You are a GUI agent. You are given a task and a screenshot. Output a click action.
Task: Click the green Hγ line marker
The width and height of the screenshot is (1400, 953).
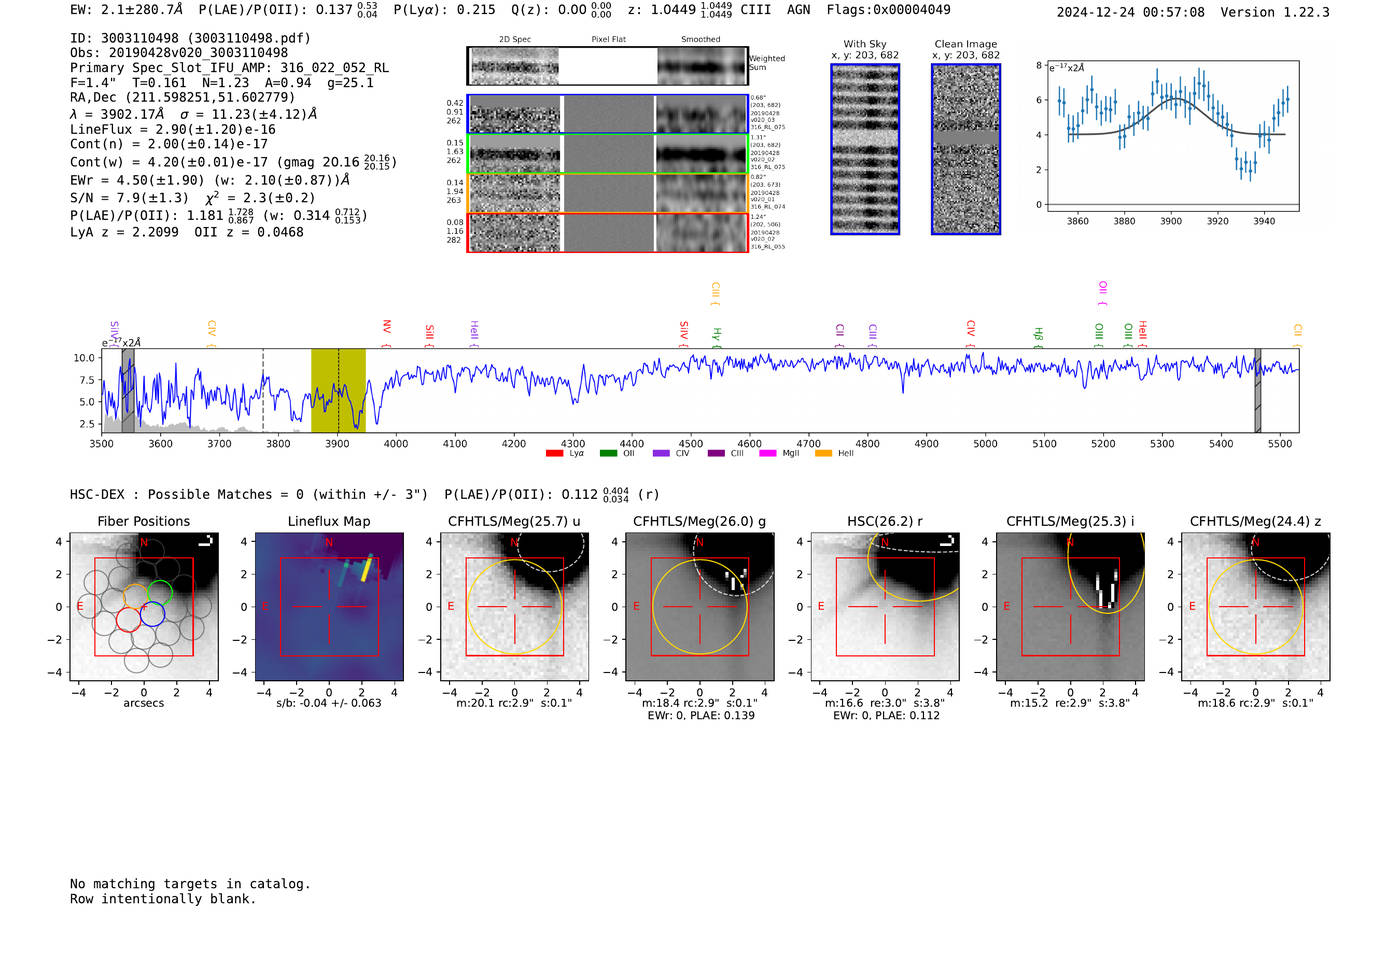click(717, 337)
